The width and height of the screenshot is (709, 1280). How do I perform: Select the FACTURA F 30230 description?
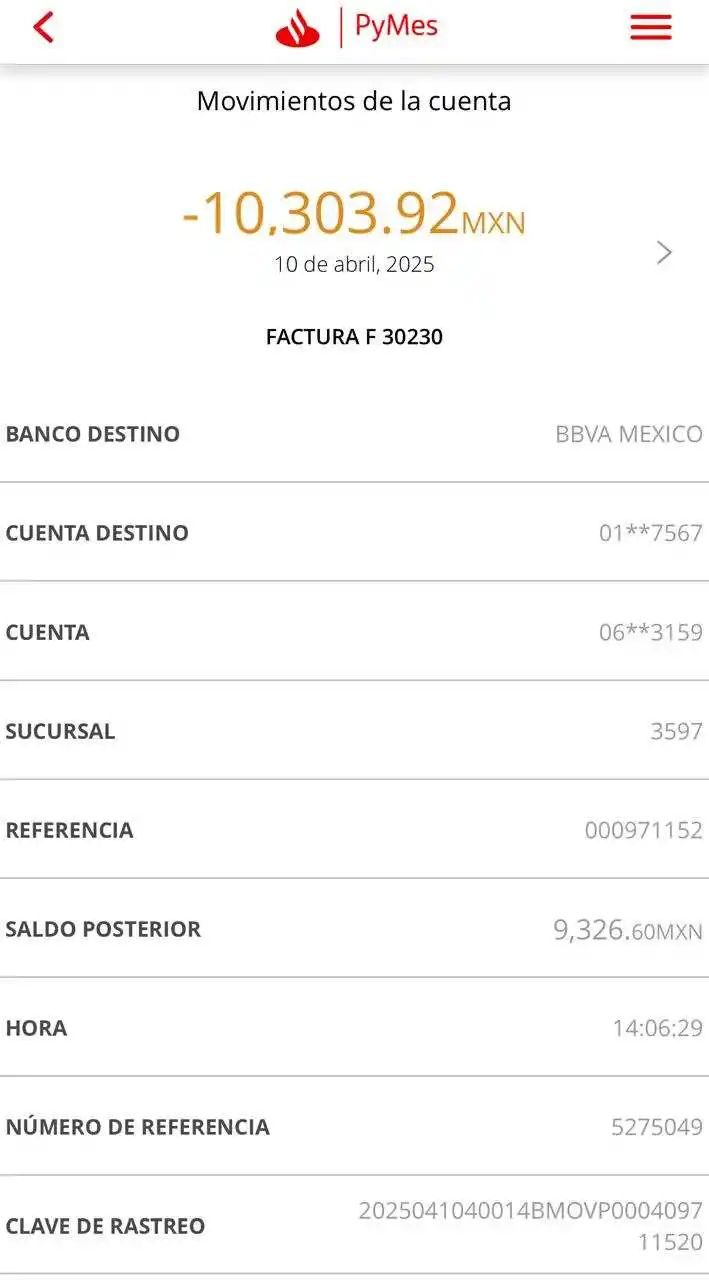tap(354, 337)
